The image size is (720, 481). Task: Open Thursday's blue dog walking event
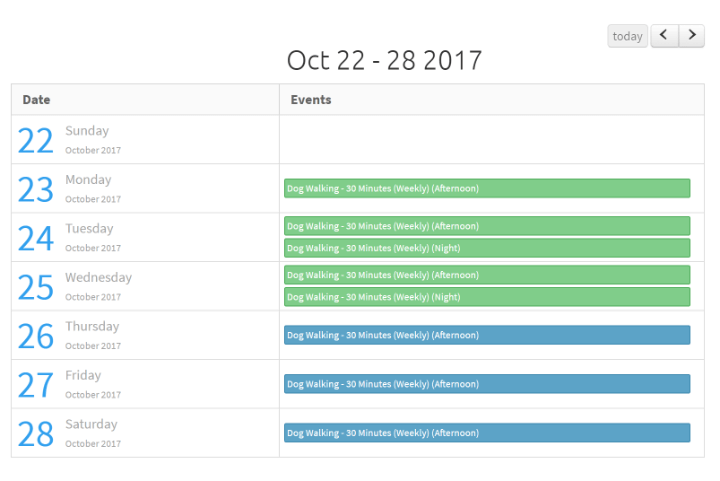click(x=487, y=335)
